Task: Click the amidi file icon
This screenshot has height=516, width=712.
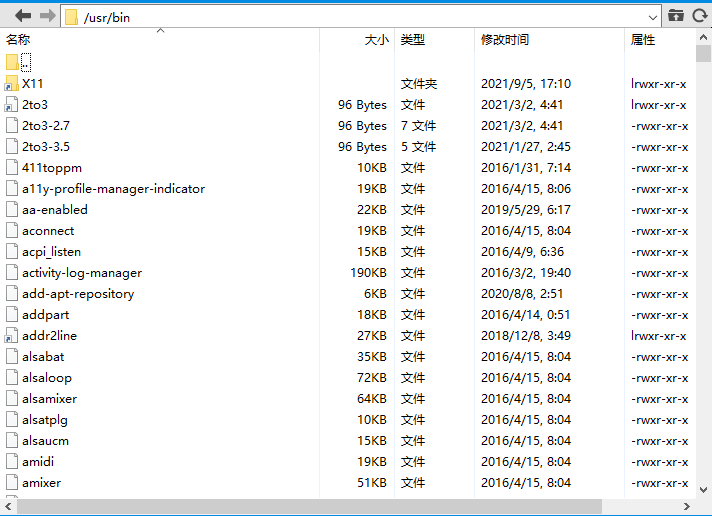Action: coord(12,461)
